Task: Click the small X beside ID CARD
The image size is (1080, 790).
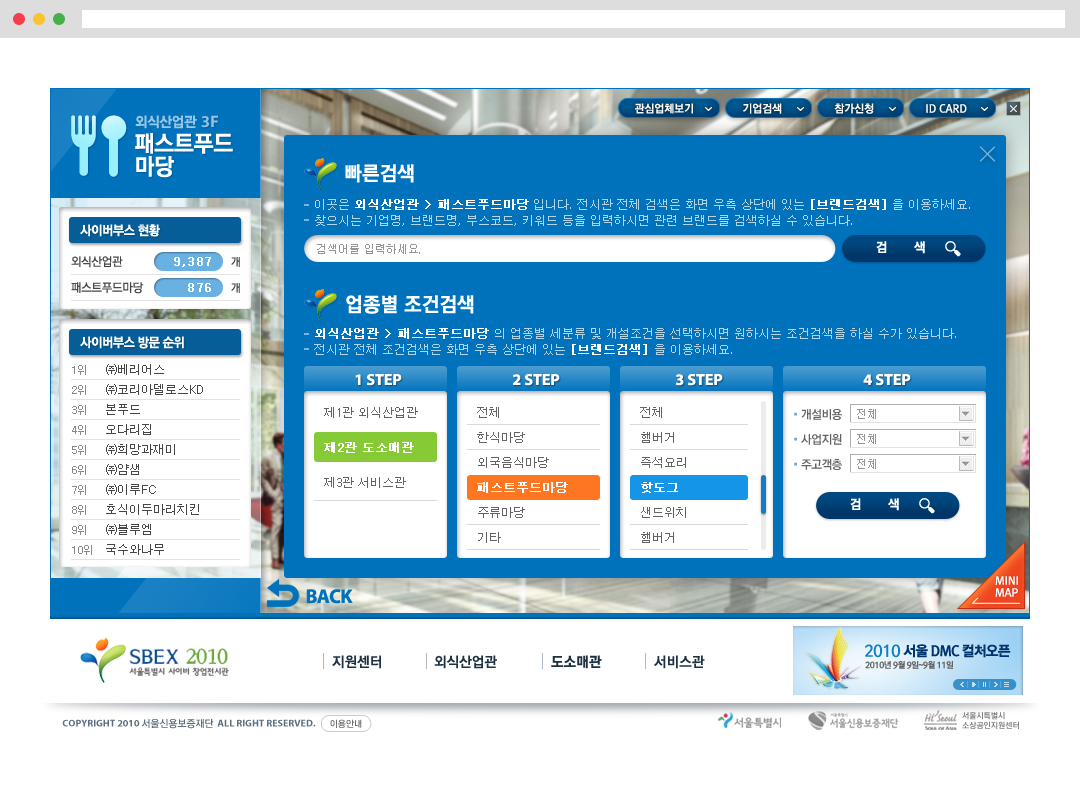Action: point(1013,108)
